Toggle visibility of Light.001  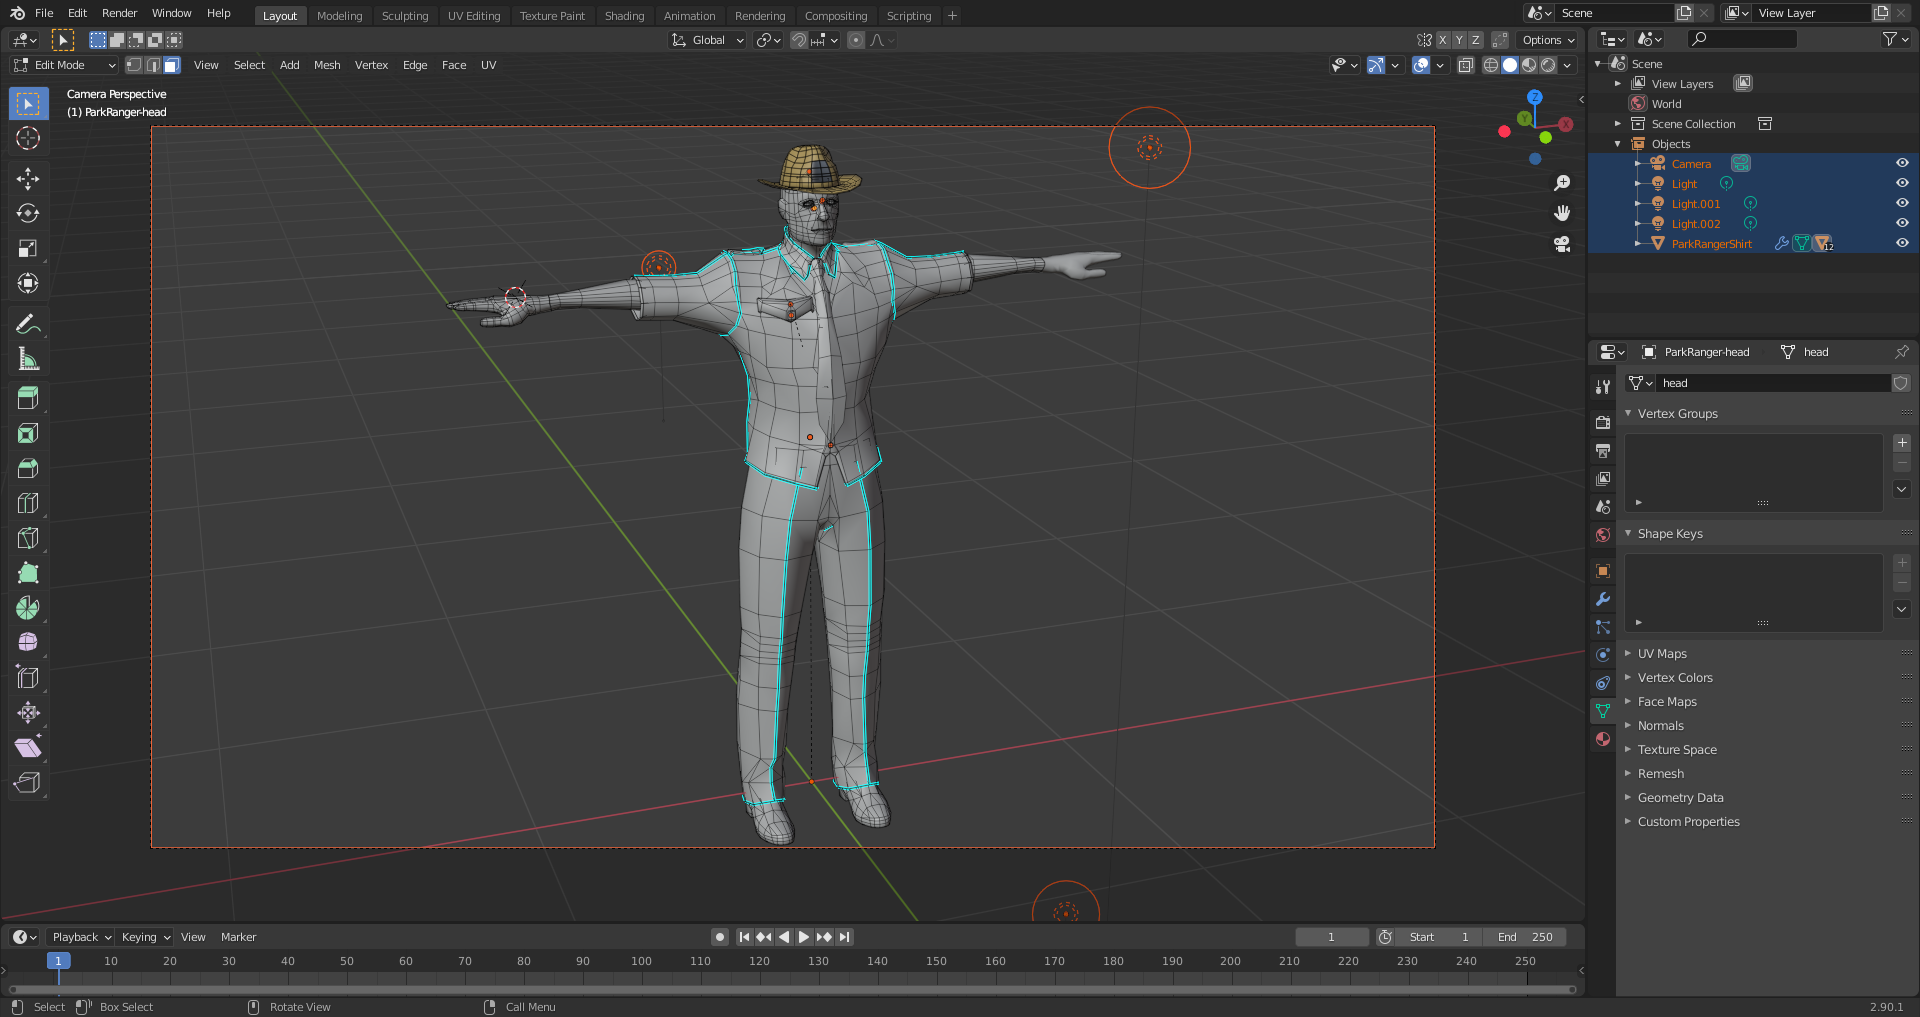1902,203
